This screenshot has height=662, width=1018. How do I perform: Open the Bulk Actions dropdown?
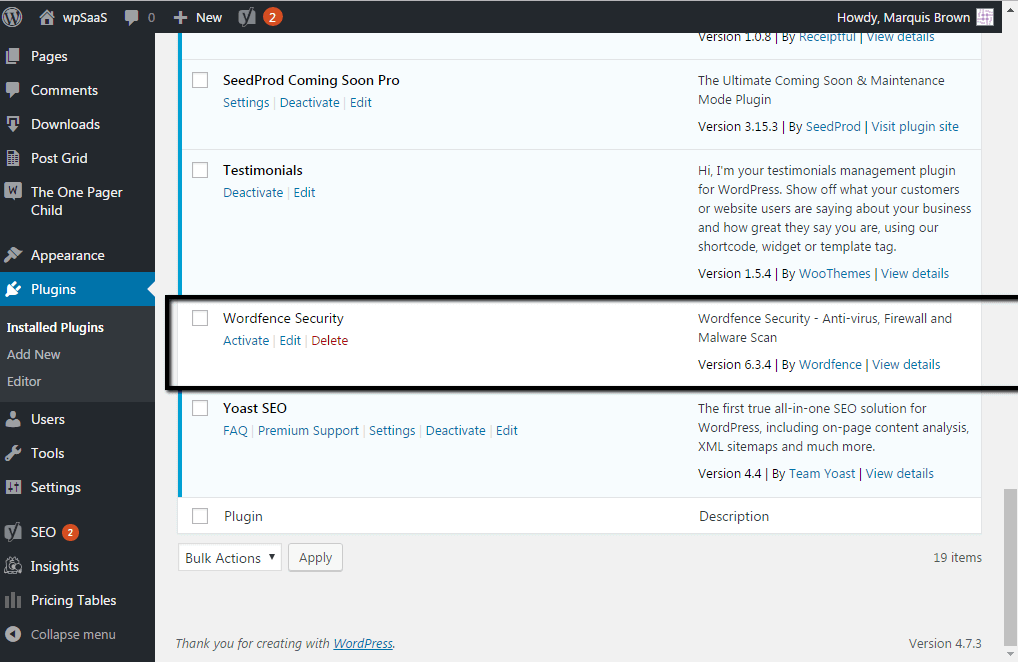(230, 558)
